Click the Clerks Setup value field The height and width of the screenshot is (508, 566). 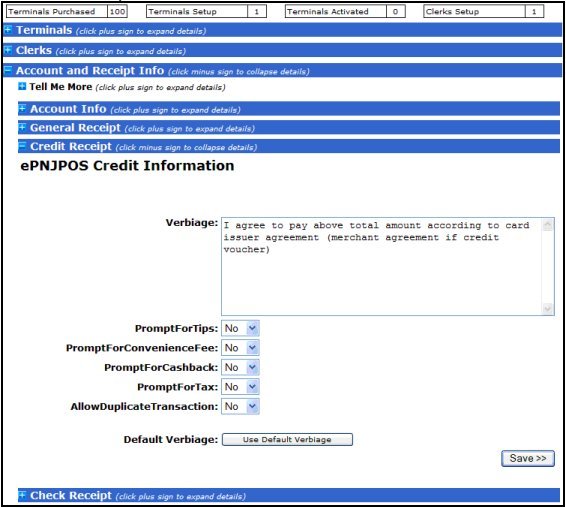click(534, 12)
